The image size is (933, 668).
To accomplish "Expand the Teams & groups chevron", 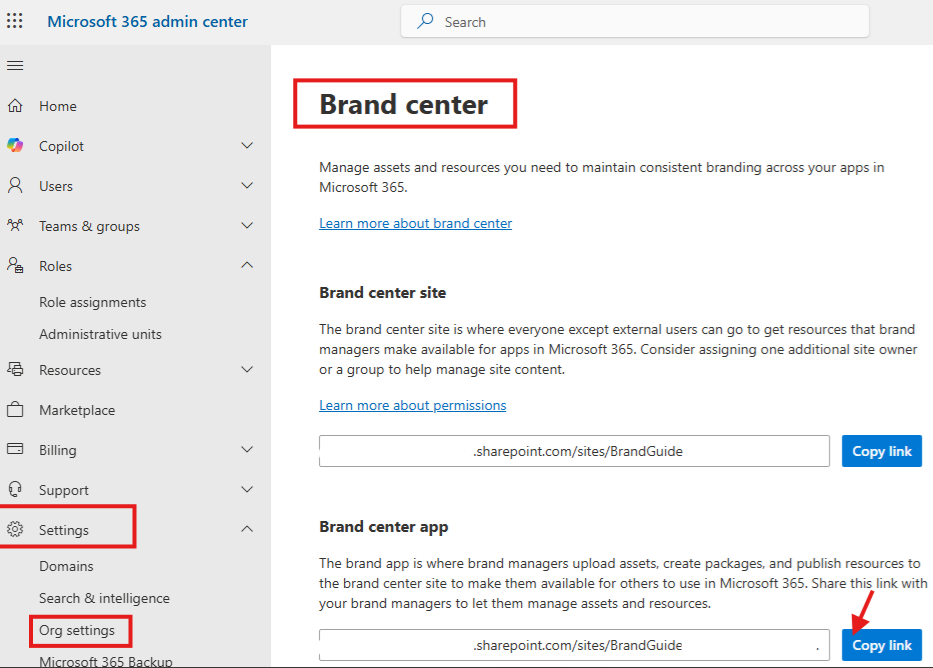I will [247, 225].
